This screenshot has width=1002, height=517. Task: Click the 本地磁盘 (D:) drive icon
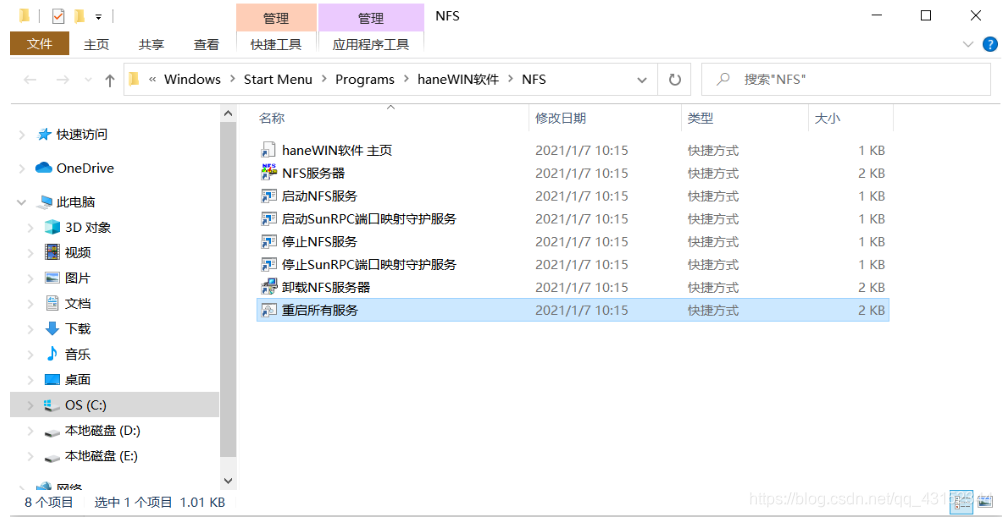pyautogui.click(x=52, y=432)
